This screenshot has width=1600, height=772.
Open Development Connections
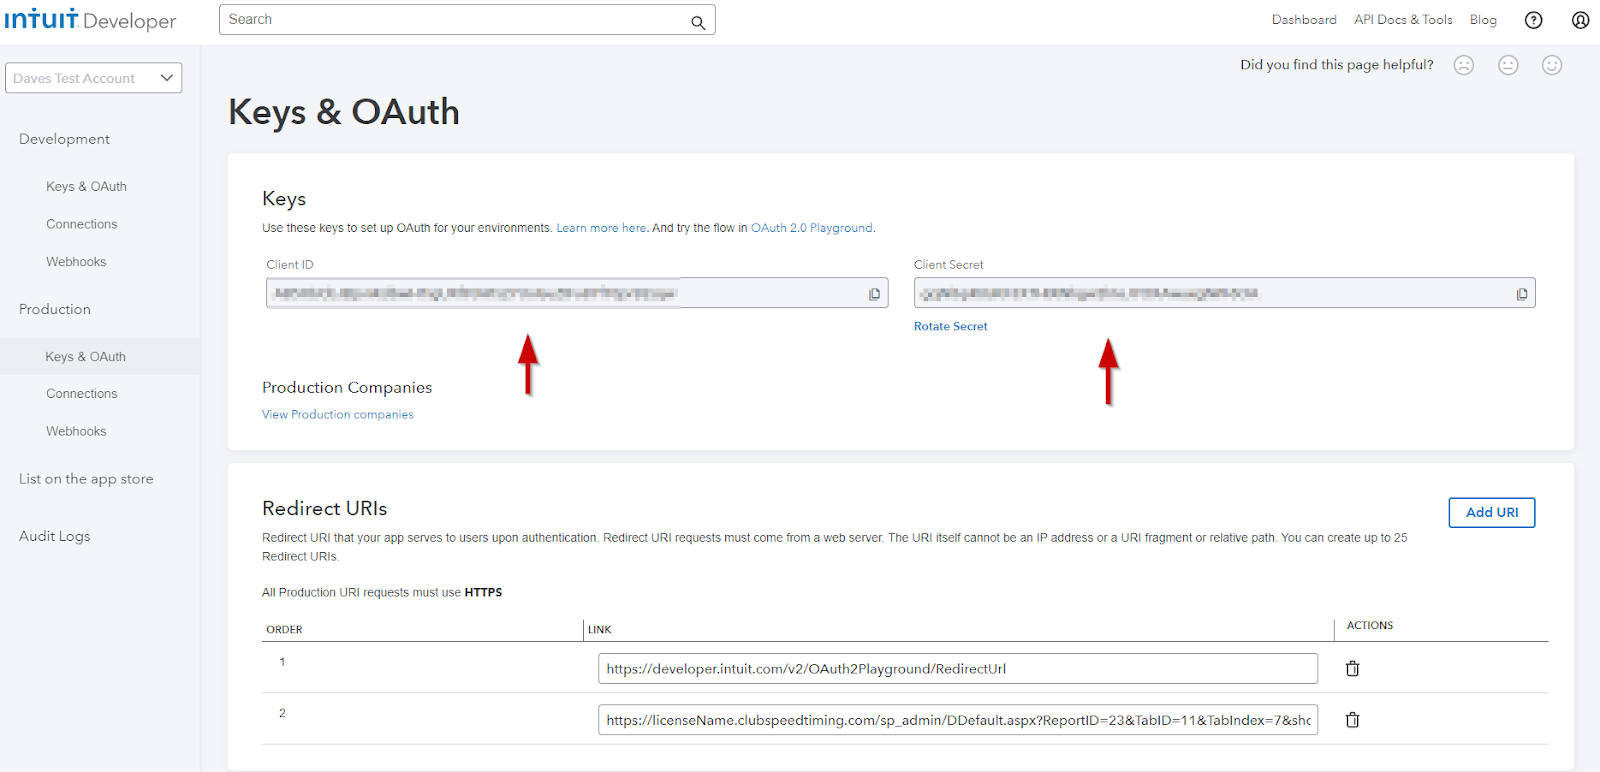82,224
